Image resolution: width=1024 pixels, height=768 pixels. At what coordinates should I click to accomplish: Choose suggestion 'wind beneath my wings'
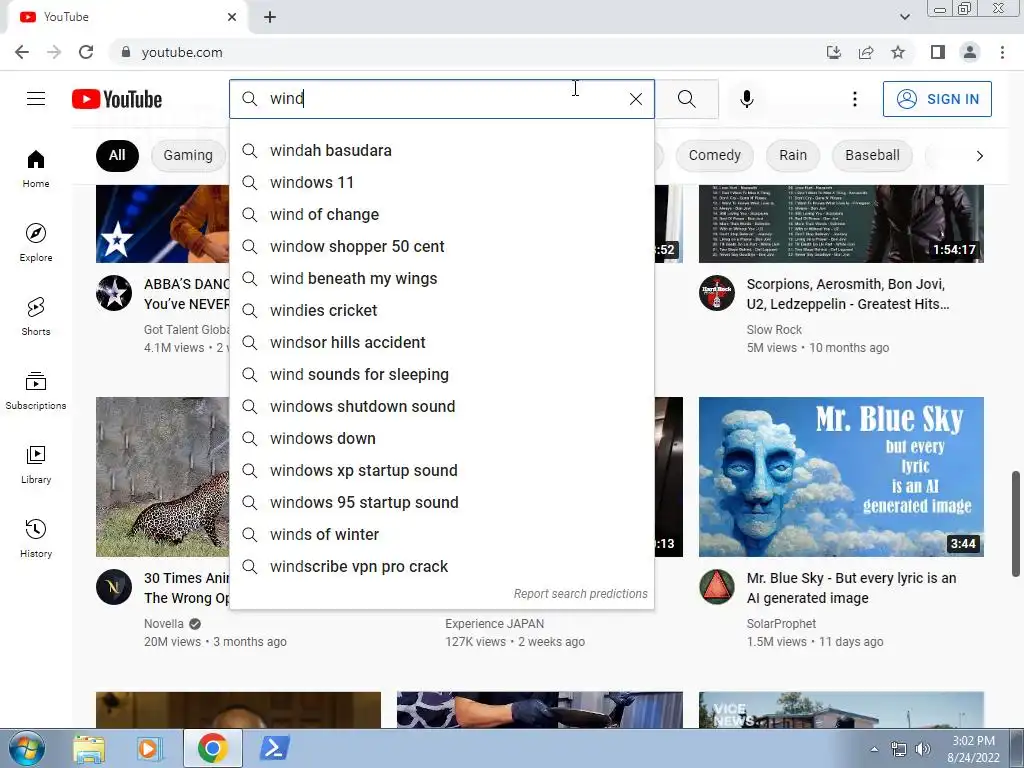pos(441,278)
